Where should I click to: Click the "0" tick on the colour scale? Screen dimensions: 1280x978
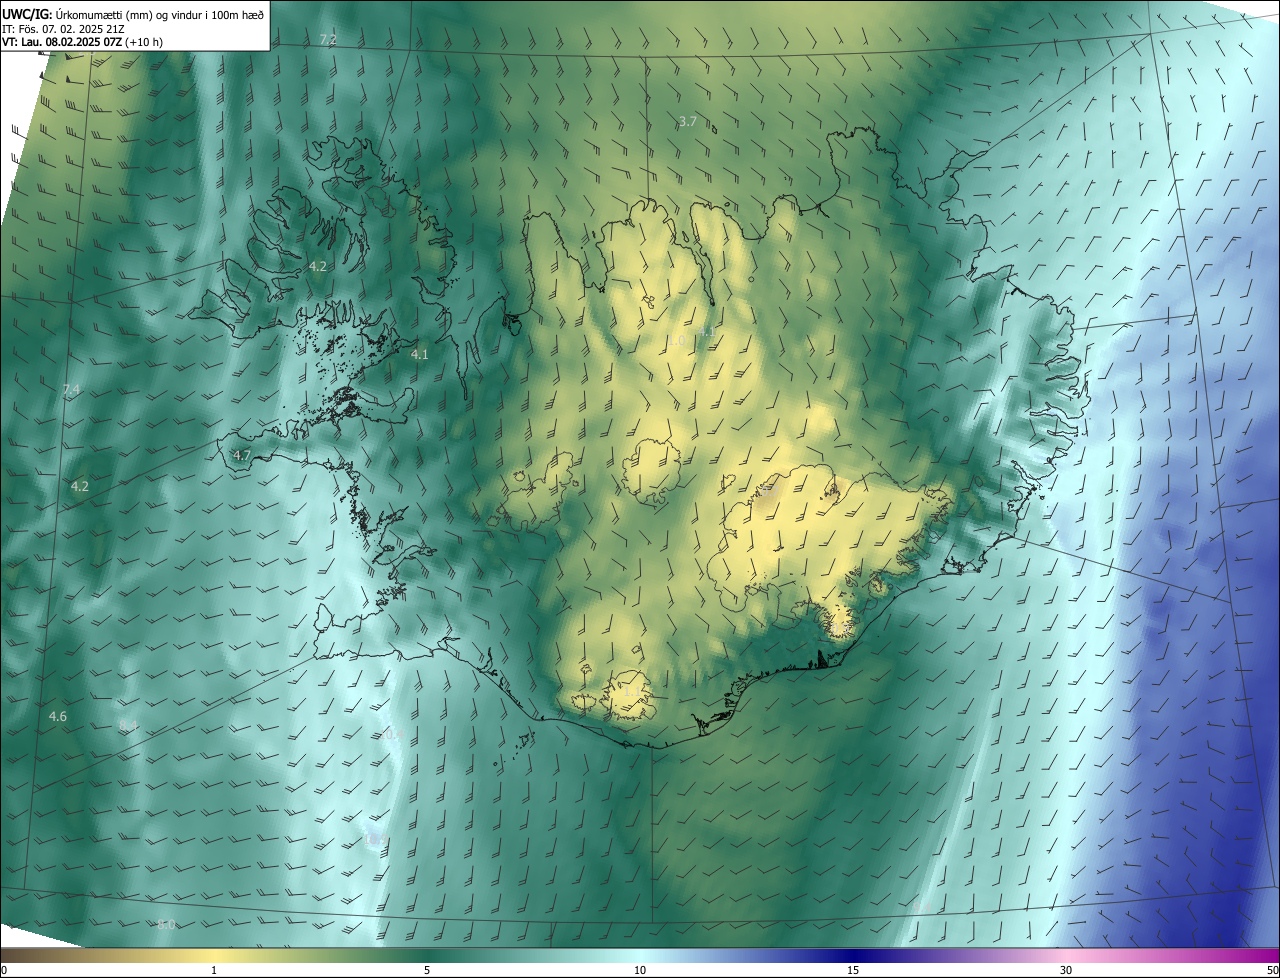(3, 970)
